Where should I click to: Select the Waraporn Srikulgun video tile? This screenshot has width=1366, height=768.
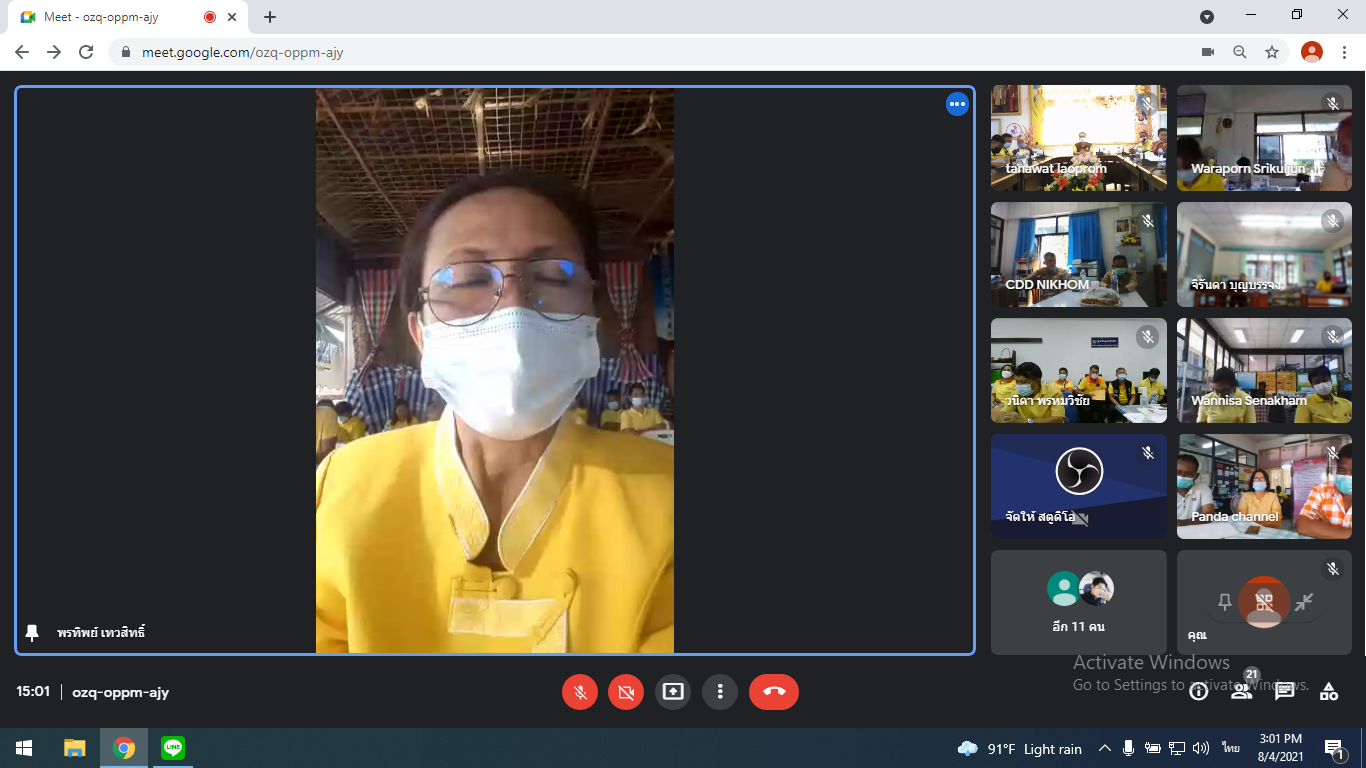point(1264,138)
